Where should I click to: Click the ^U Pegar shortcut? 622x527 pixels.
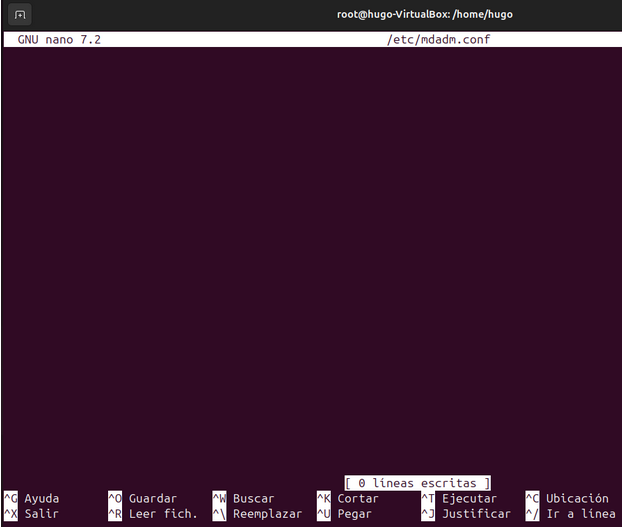[344, 514]
